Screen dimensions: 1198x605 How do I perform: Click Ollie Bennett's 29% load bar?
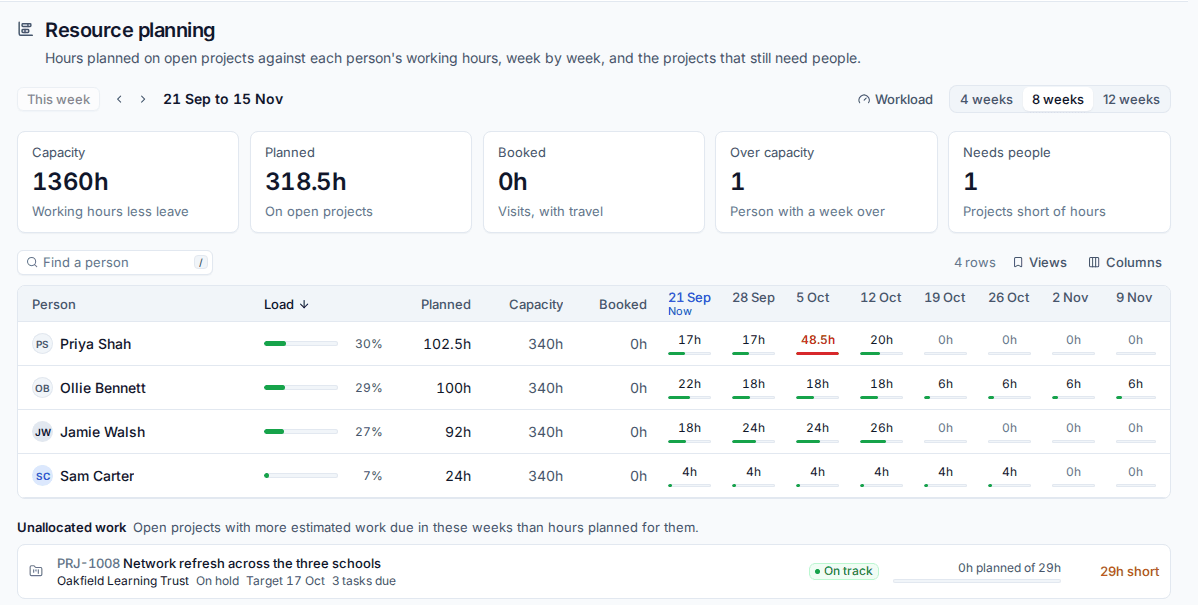point(301,388)
